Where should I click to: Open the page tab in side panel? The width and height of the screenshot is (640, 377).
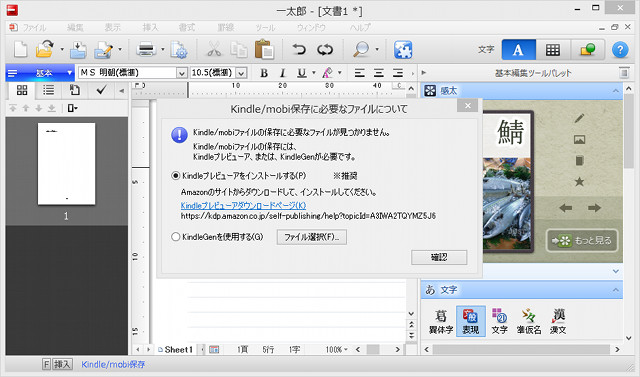75,90
